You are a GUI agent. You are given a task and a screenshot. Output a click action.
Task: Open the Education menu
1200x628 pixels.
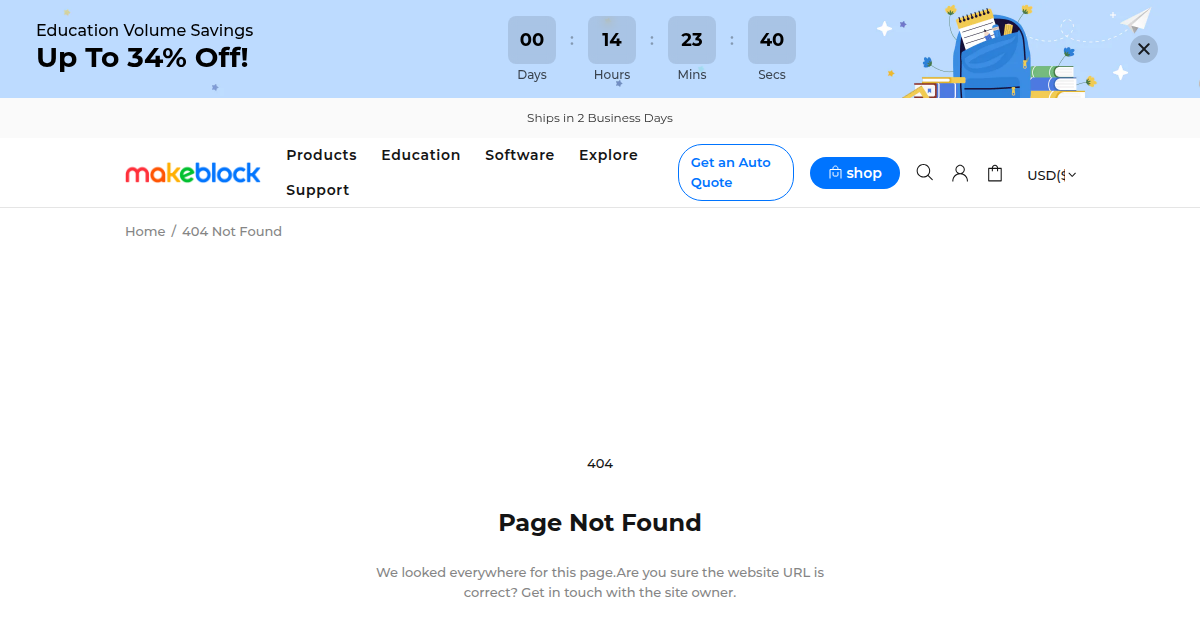point(421,155)
